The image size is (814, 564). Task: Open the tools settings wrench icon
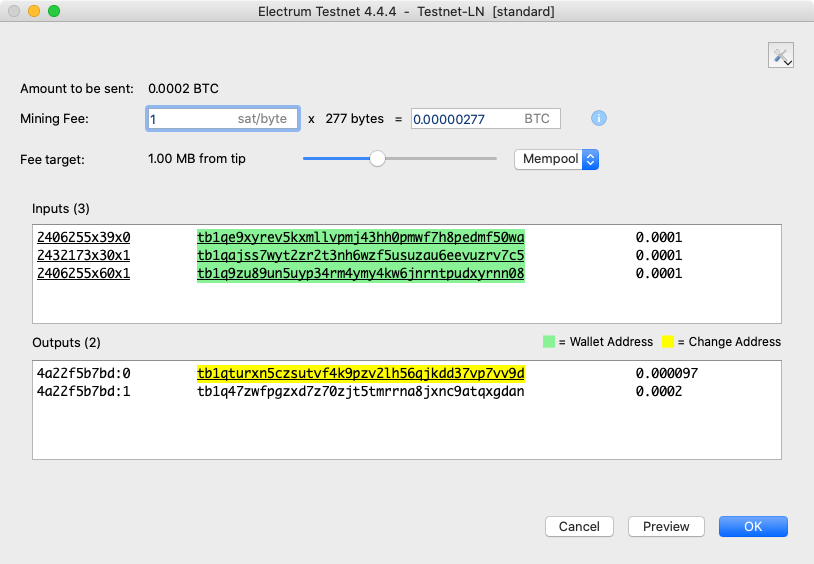coord(781,55)
